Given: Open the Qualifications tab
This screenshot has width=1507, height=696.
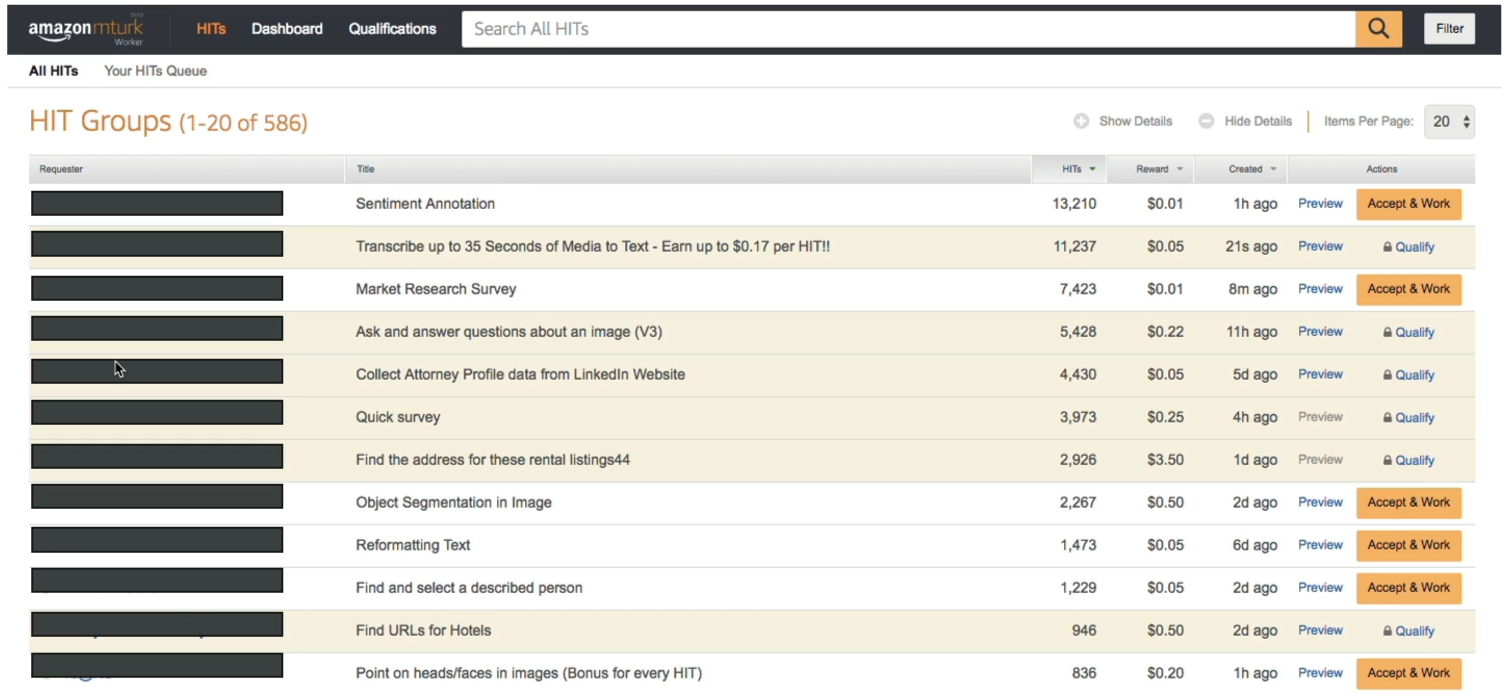Looking at the screenshot, I should (x=392, y=29).
